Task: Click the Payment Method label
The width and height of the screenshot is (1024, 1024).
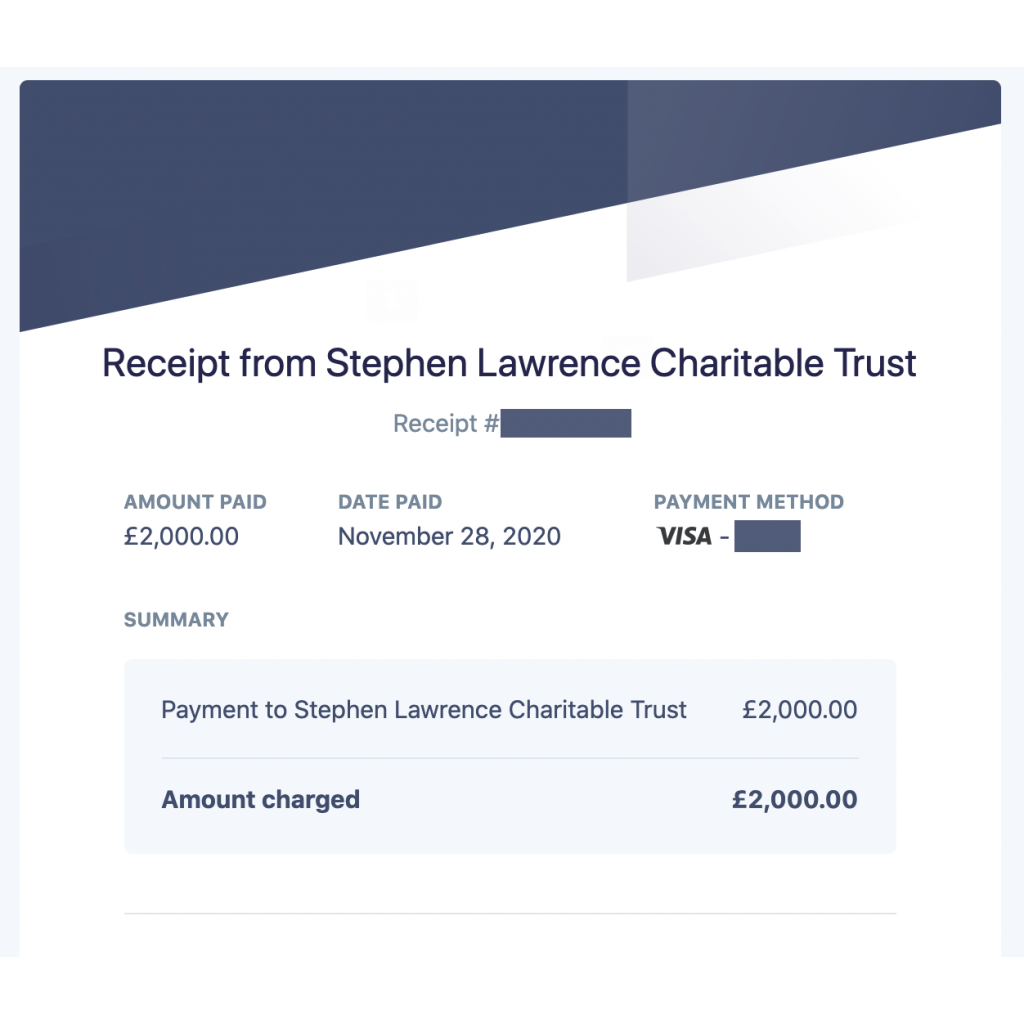Action: pos(749,502)
